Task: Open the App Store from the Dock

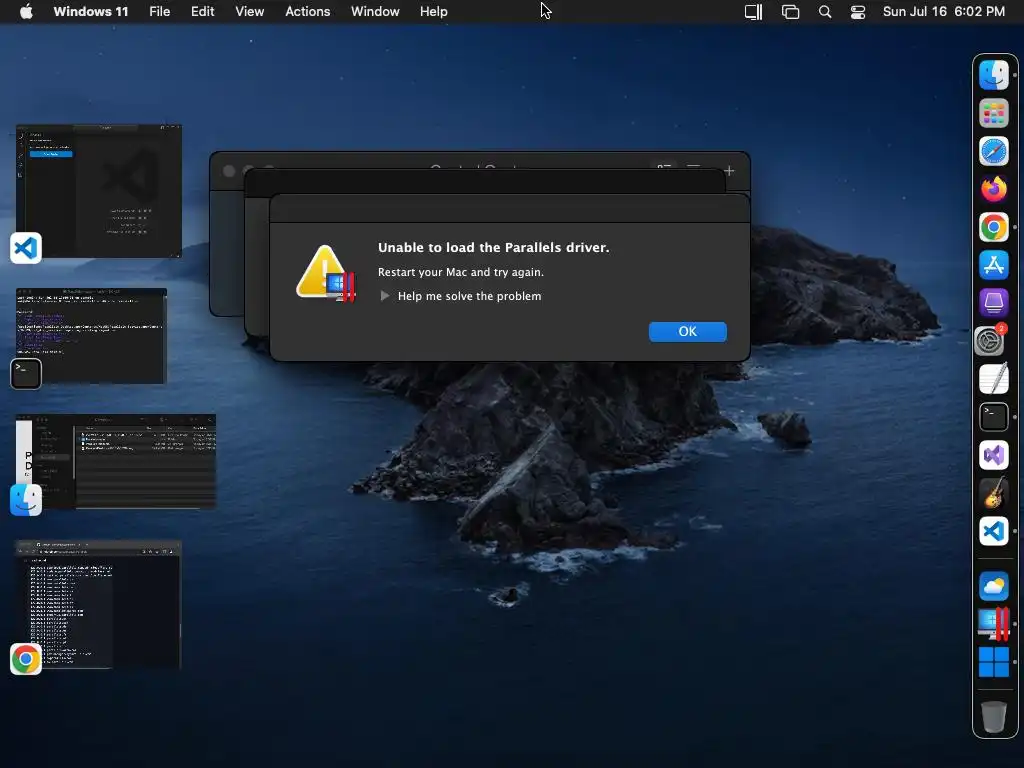Action: (994, 265)
